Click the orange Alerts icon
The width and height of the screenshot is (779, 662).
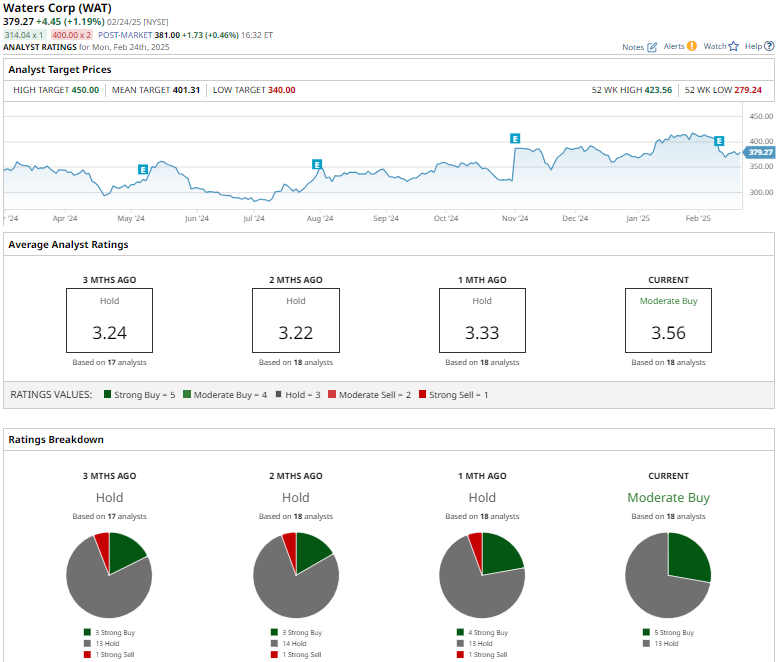691,46
